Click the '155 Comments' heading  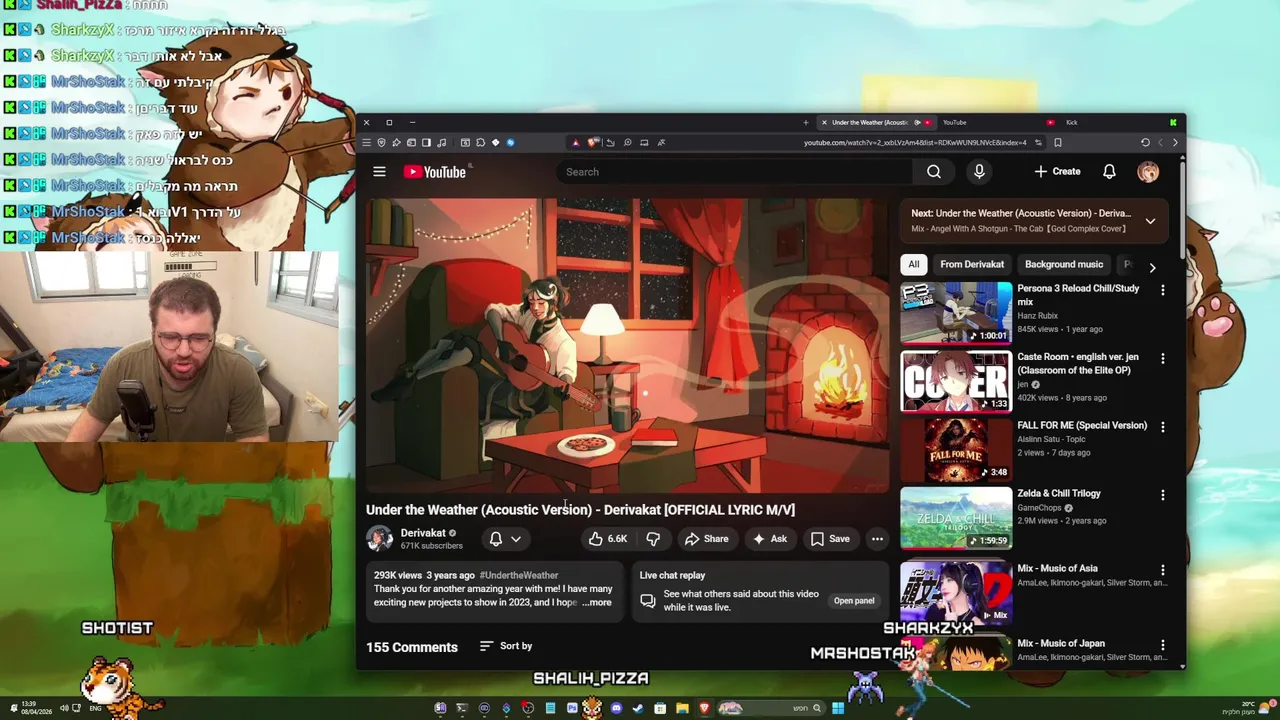412,647
